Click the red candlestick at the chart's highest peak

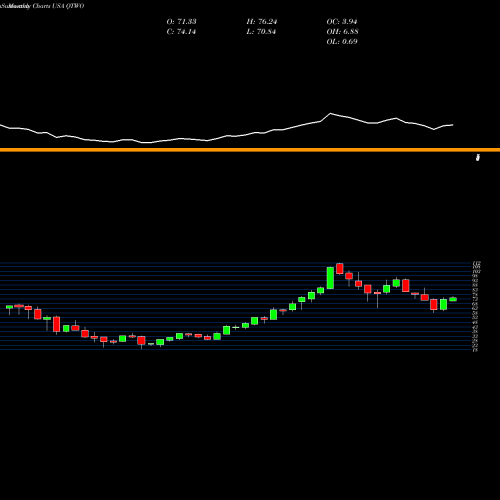click(340, 269)
